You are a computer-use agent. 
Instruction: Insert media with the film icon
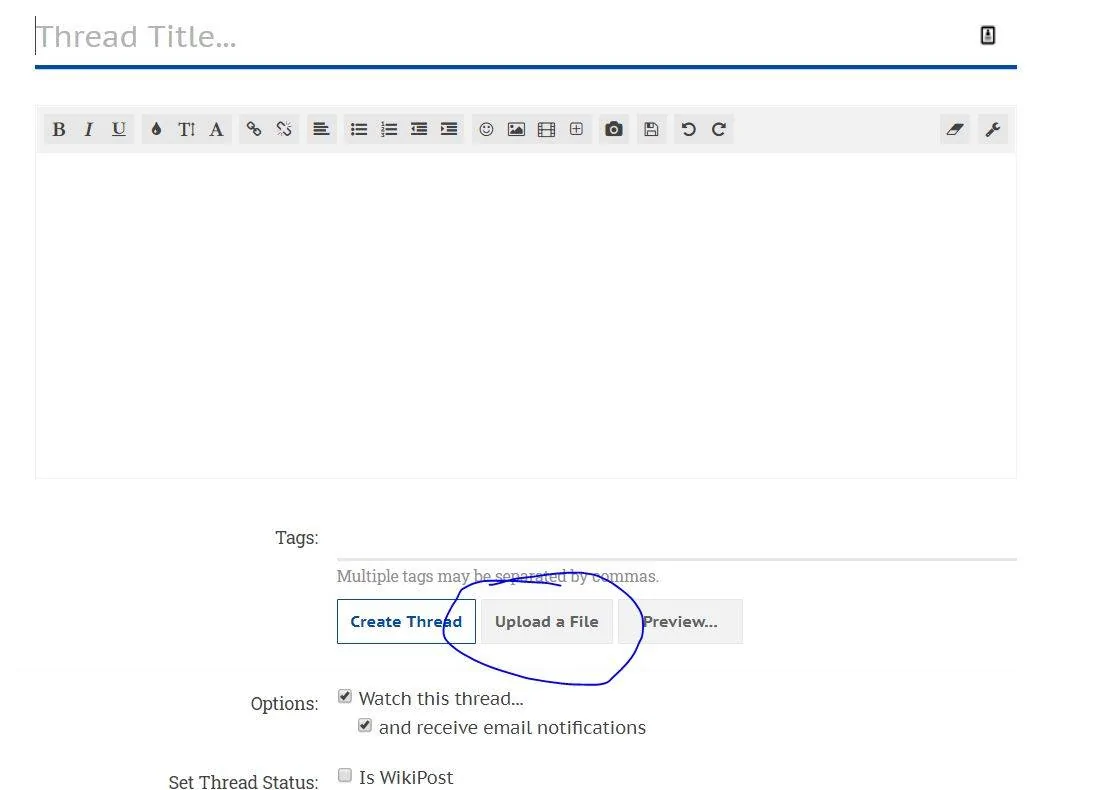pos(546,130)
